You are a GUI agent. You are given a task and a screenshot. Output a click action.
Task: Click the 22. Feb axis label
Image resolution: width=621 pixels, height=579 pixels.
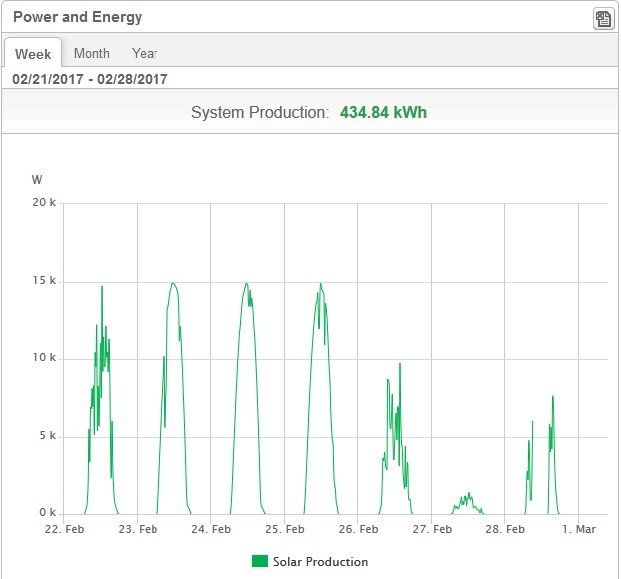pos(65,529)
